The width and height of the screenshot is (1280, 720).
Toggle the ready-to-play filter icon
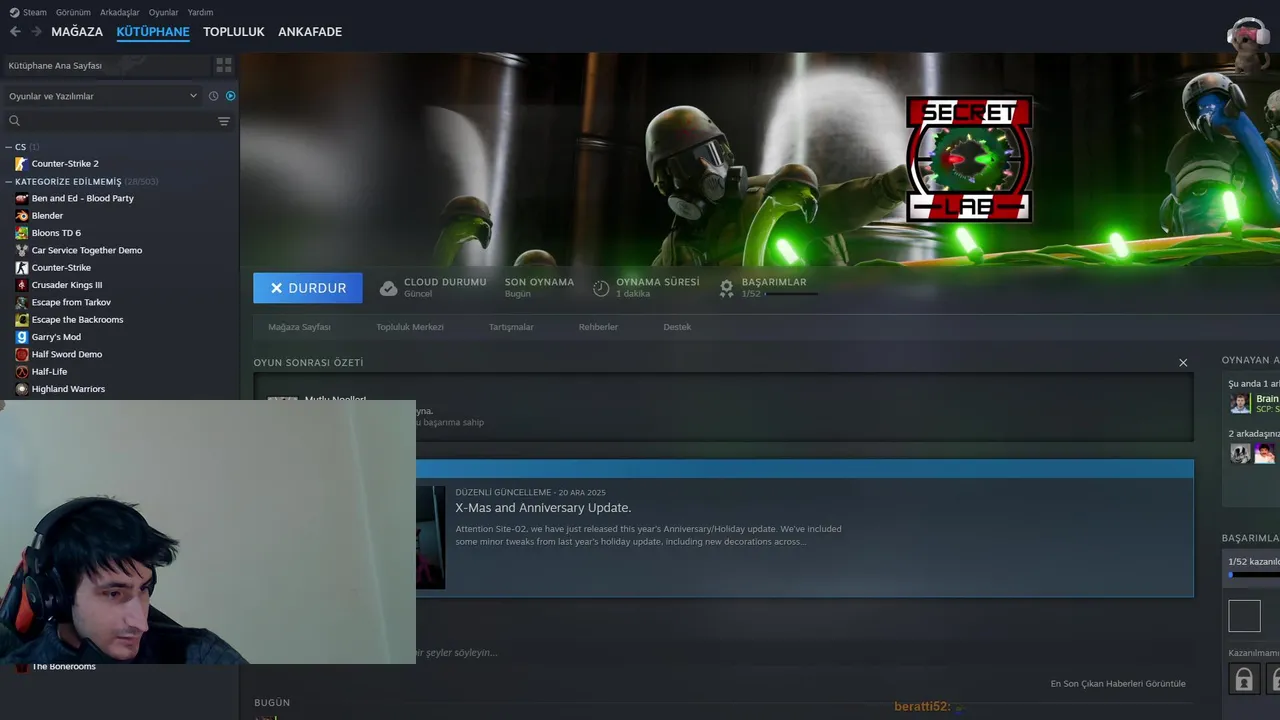[230, 96]
